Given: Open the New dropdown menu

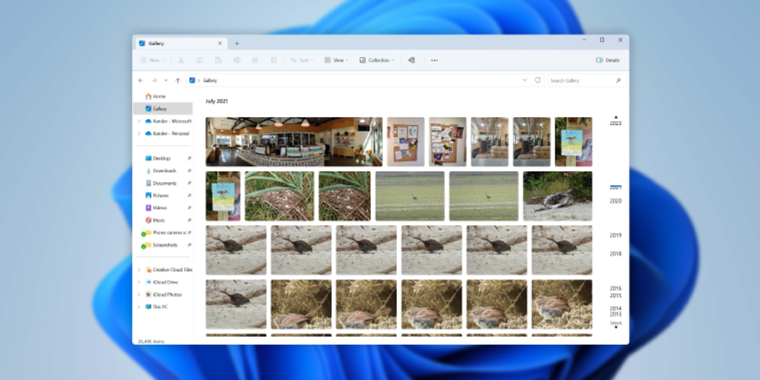Looking at the screenshot, I should [x=152, y=60].
